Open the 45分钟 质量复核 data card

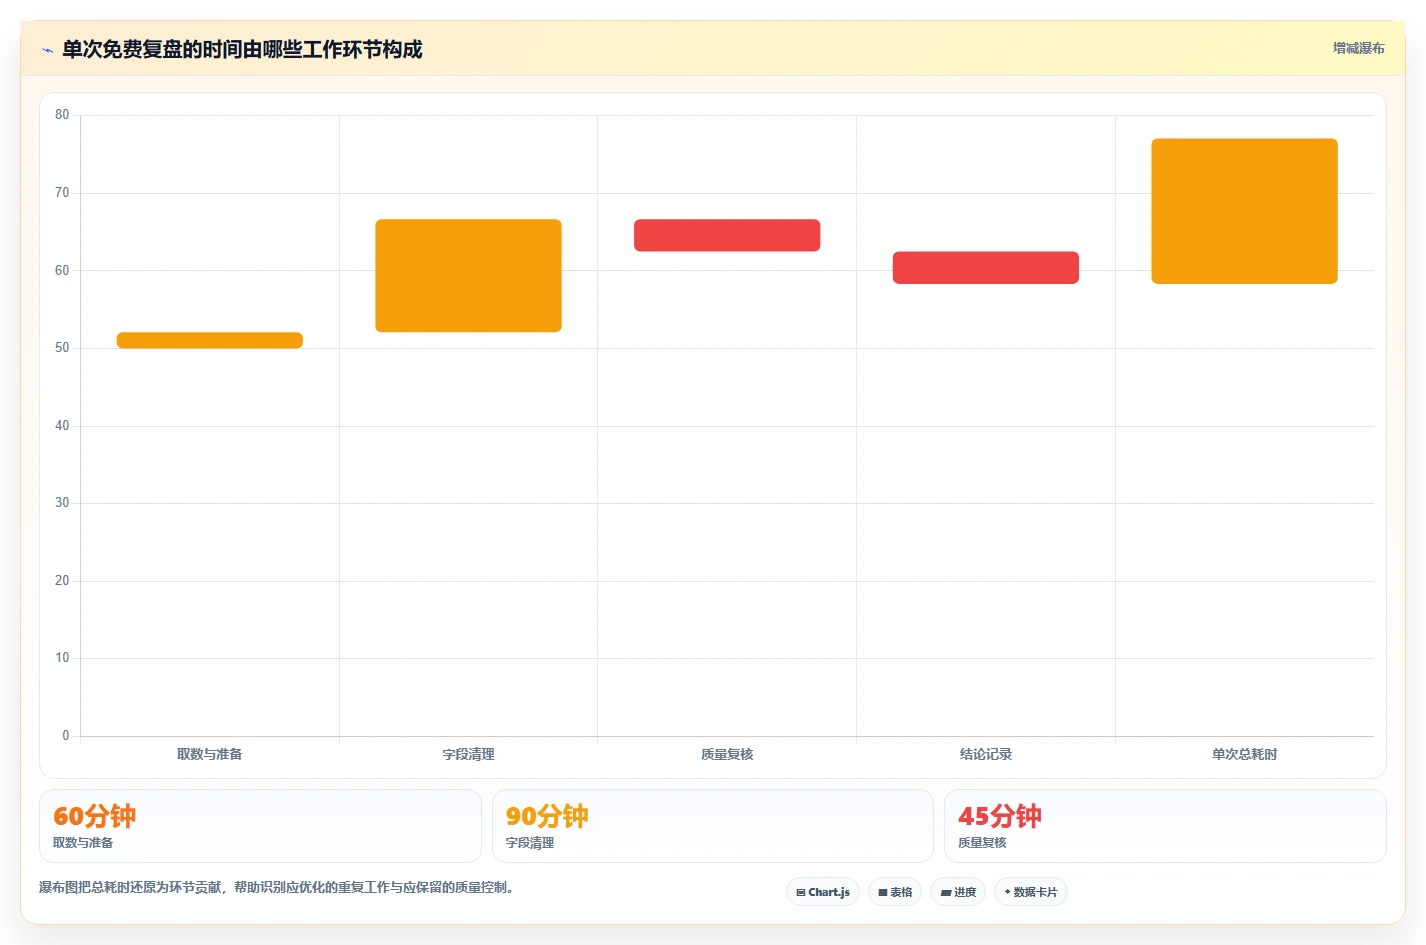[1165, 826]
